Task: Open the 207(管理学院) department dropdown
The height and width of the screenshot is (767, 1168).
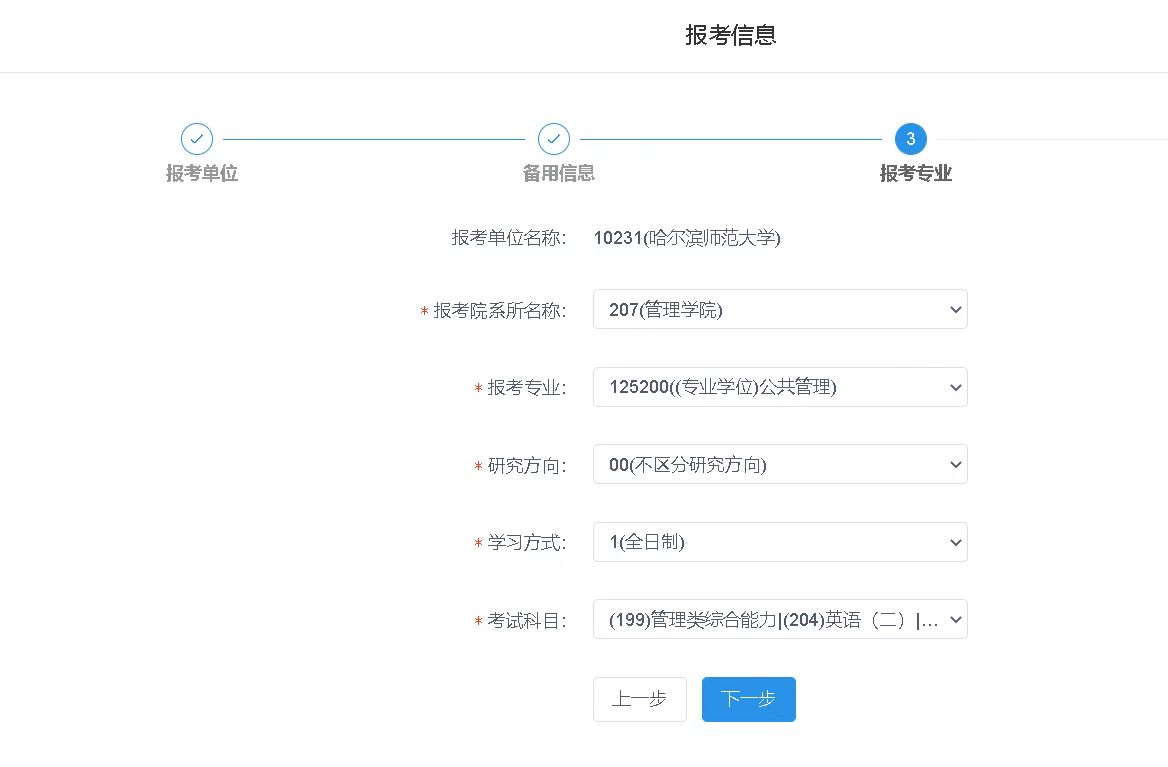Action: coord(779,310)
